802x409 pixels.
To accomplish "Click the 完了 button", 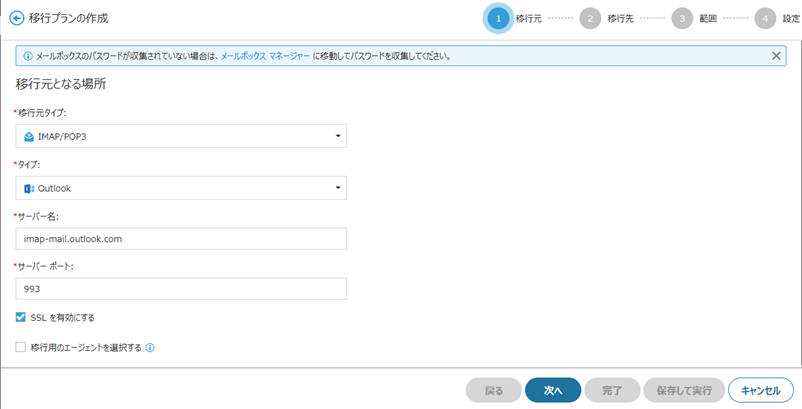I will click(x=612, y=391).
